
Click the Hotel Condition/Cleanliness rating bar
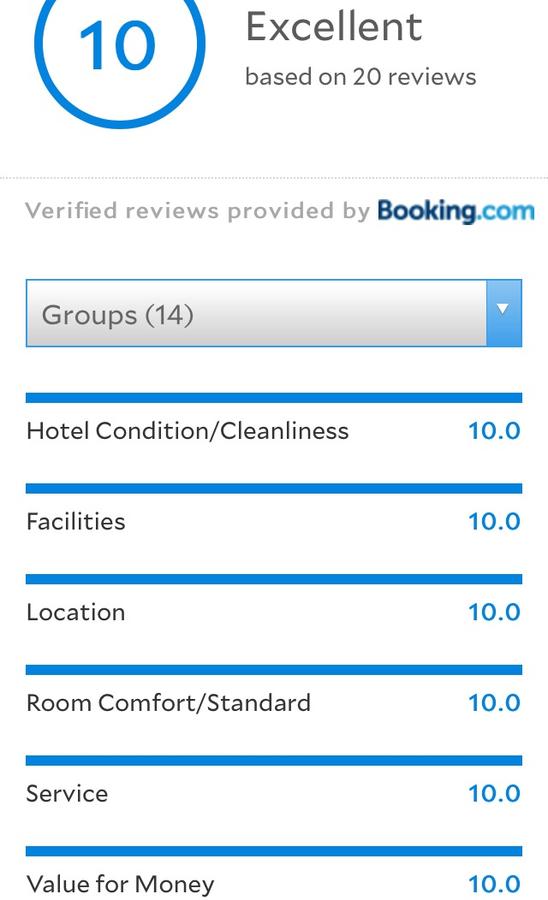pos(274,398)
